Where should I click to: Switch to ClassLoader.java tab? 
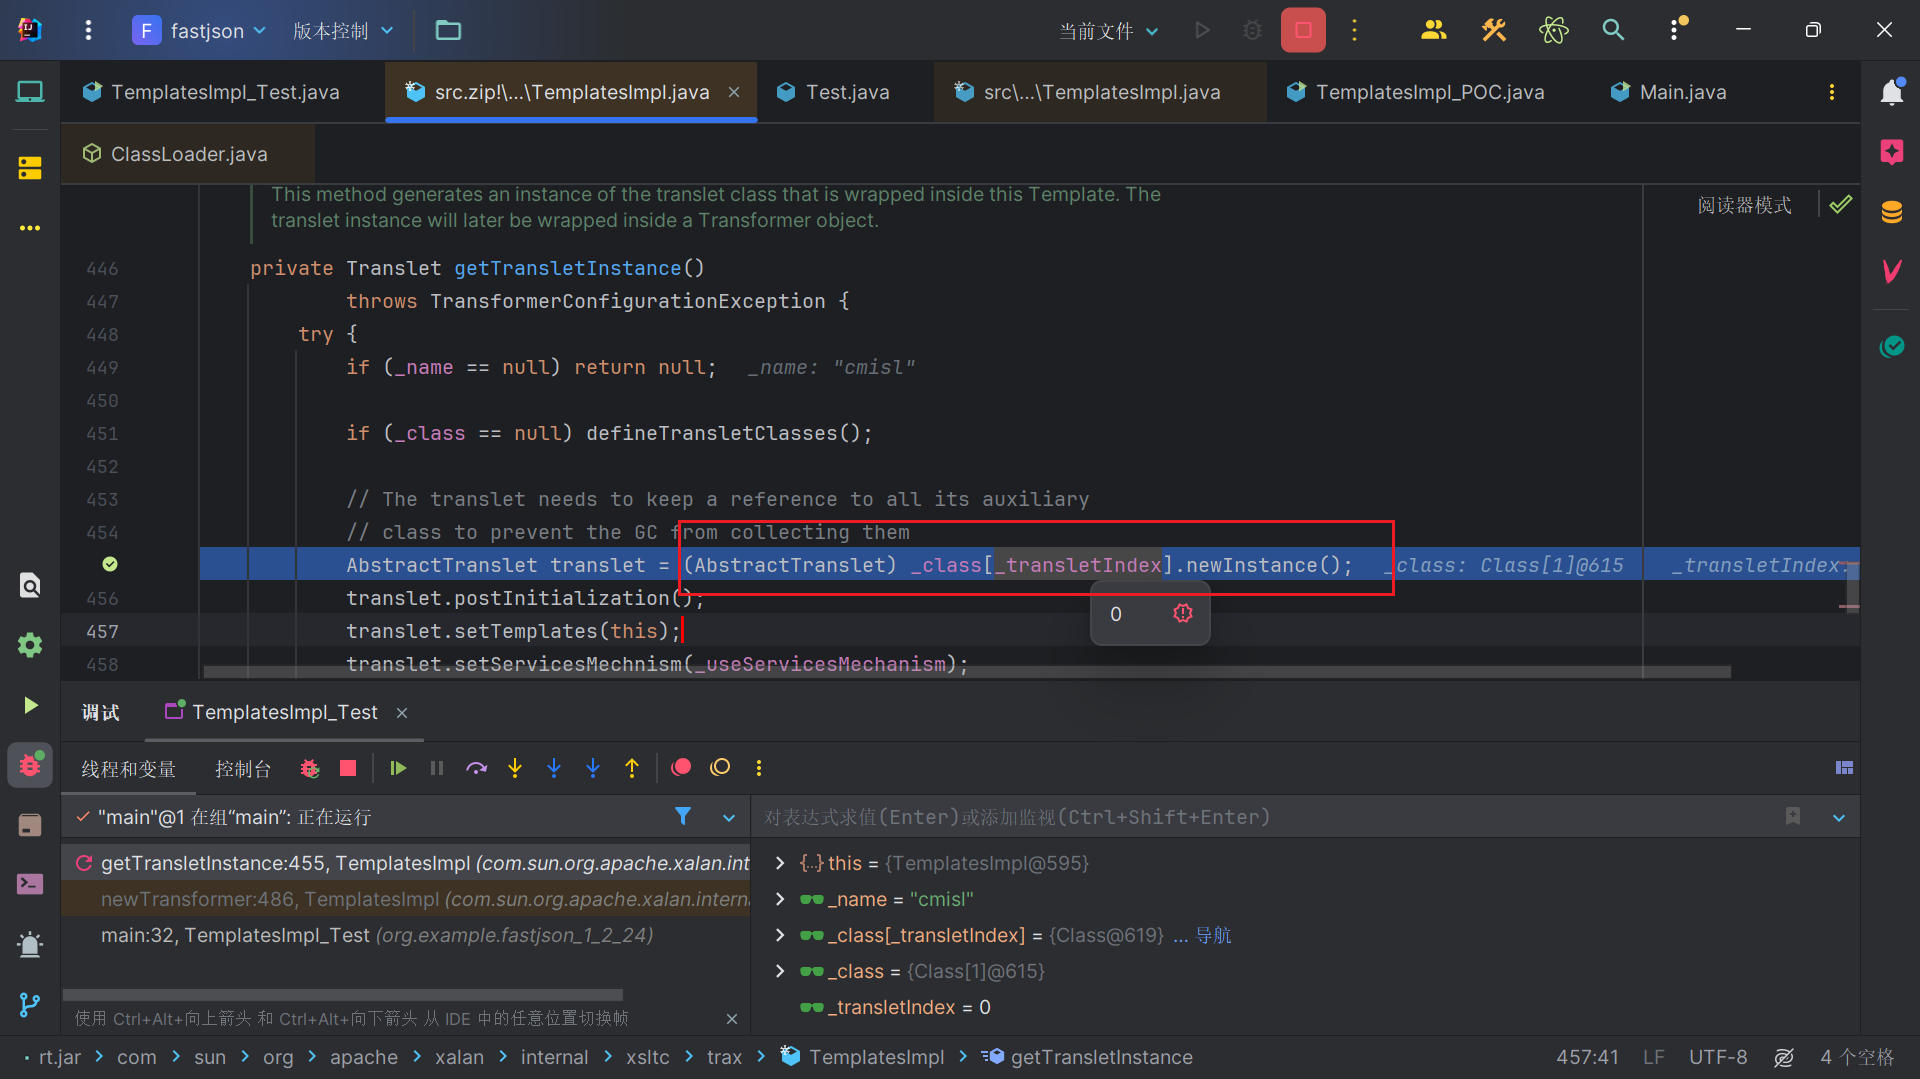tap(188, 154)
